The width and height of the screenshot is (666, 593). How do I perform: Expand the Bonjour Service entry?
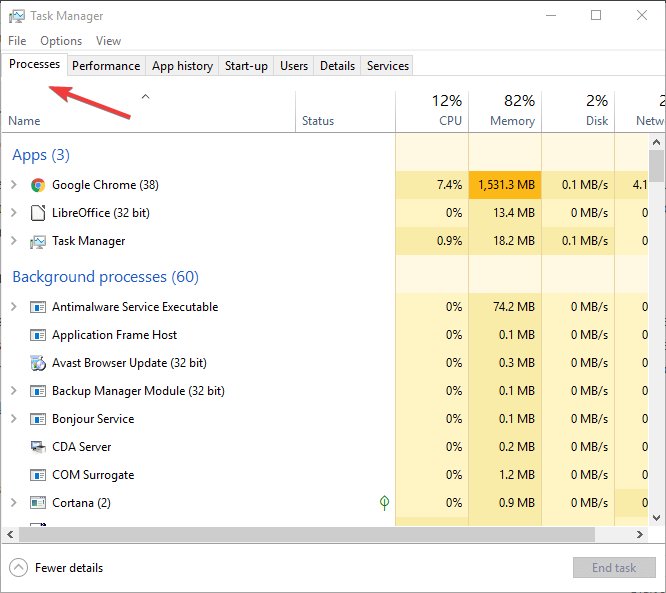(14, 419)
